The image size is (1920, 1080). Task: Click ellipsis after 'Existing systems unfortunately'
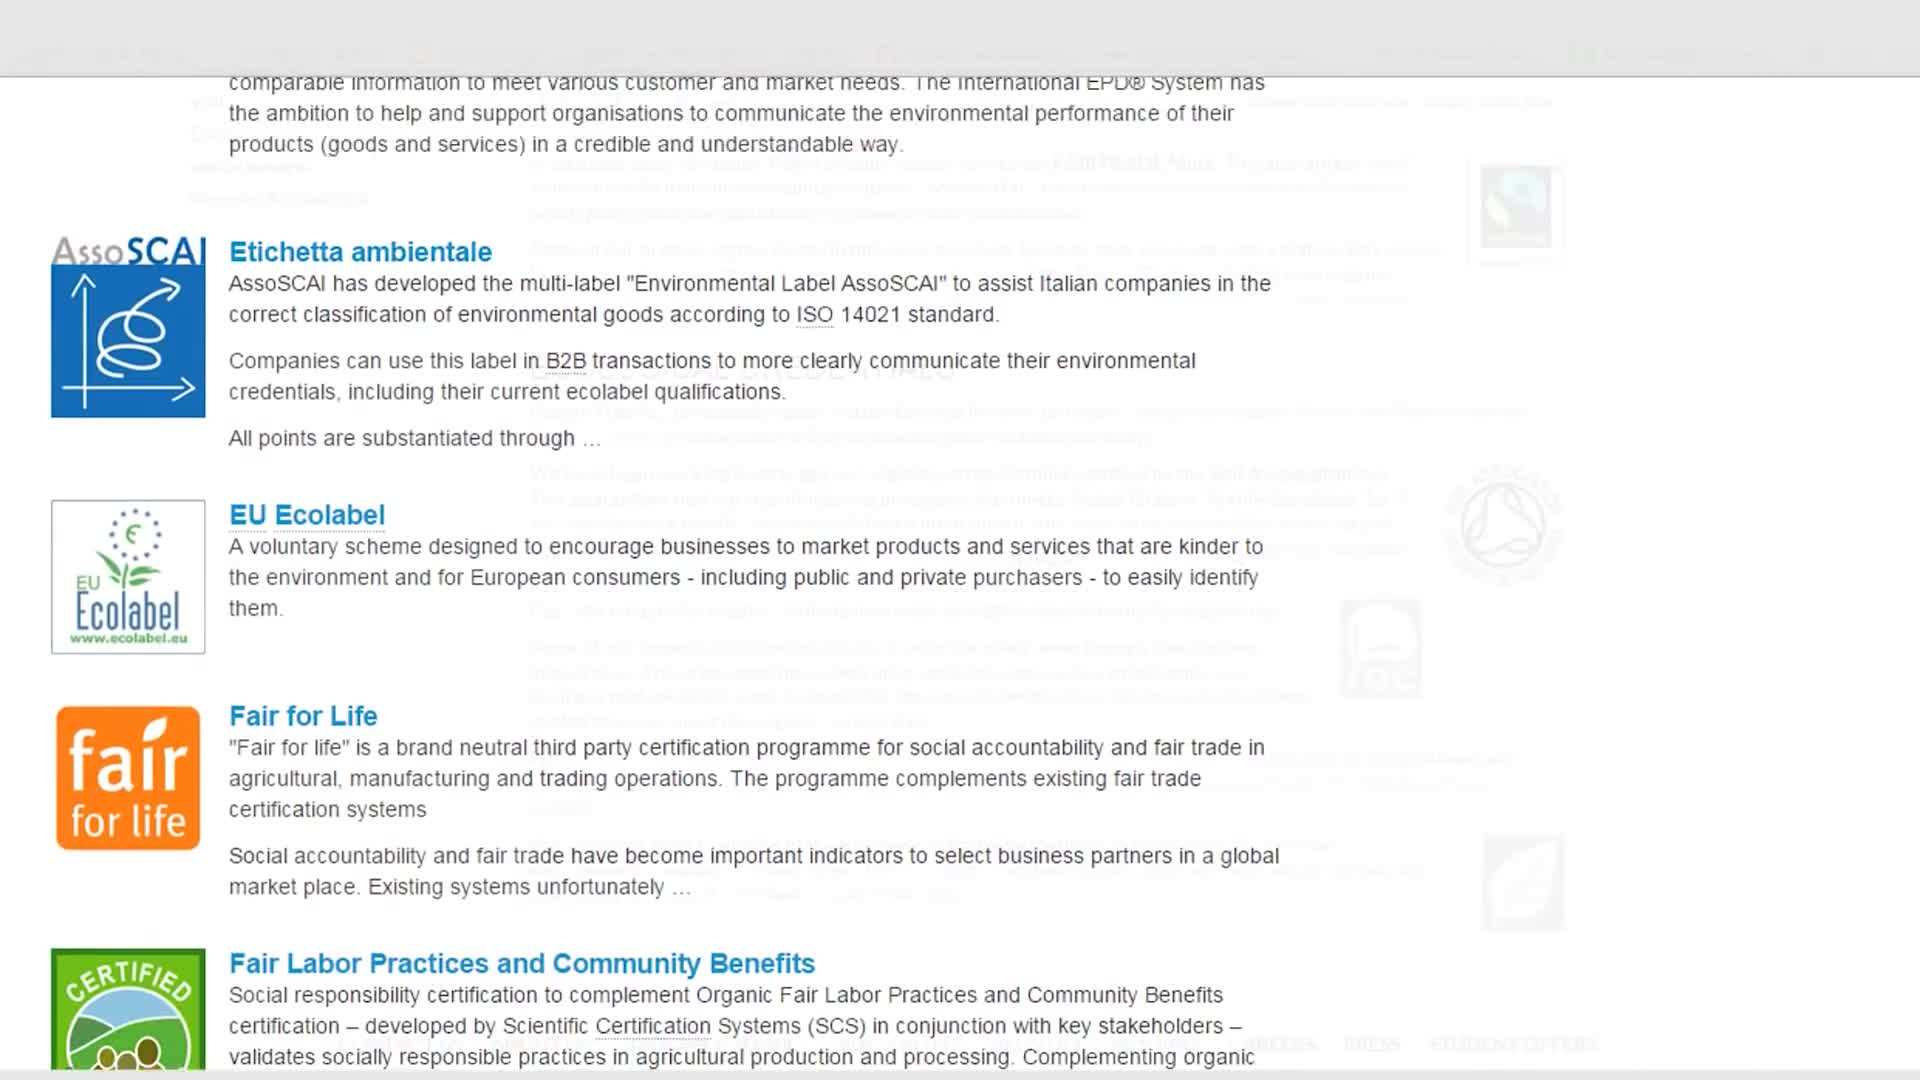681,889
